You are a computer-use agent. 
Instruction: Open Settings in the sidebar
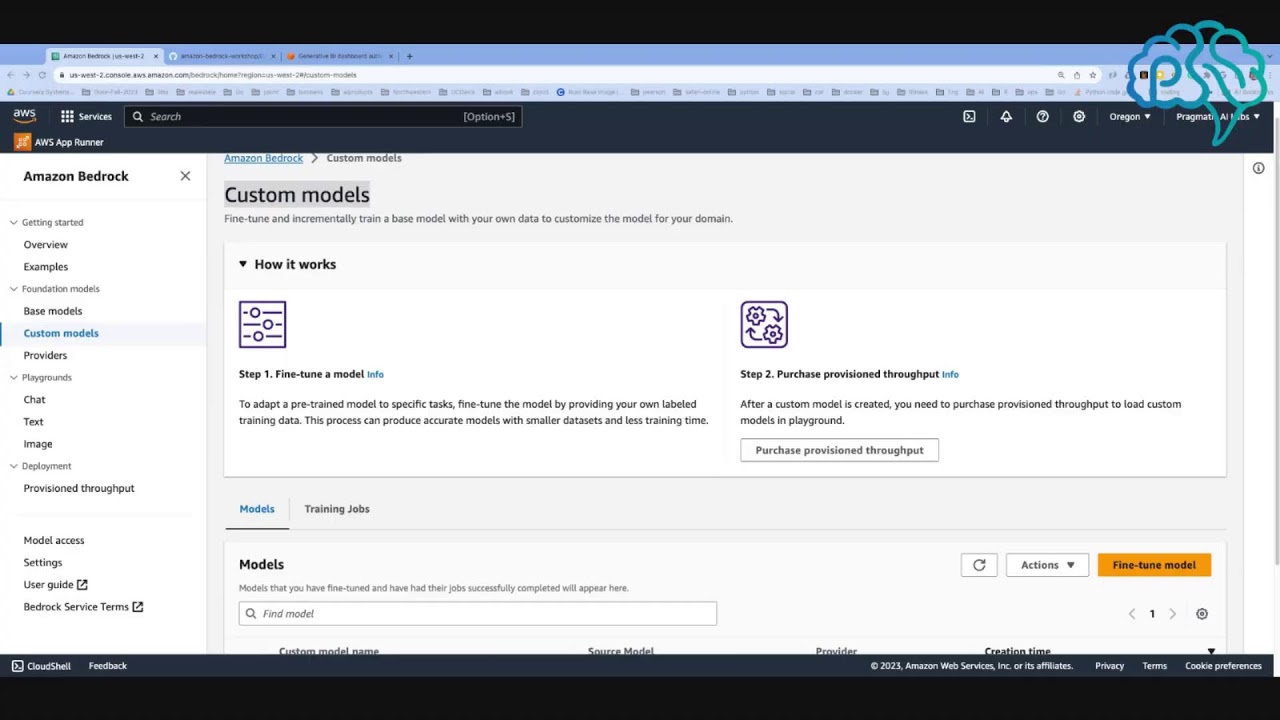(x=43, y=562)
